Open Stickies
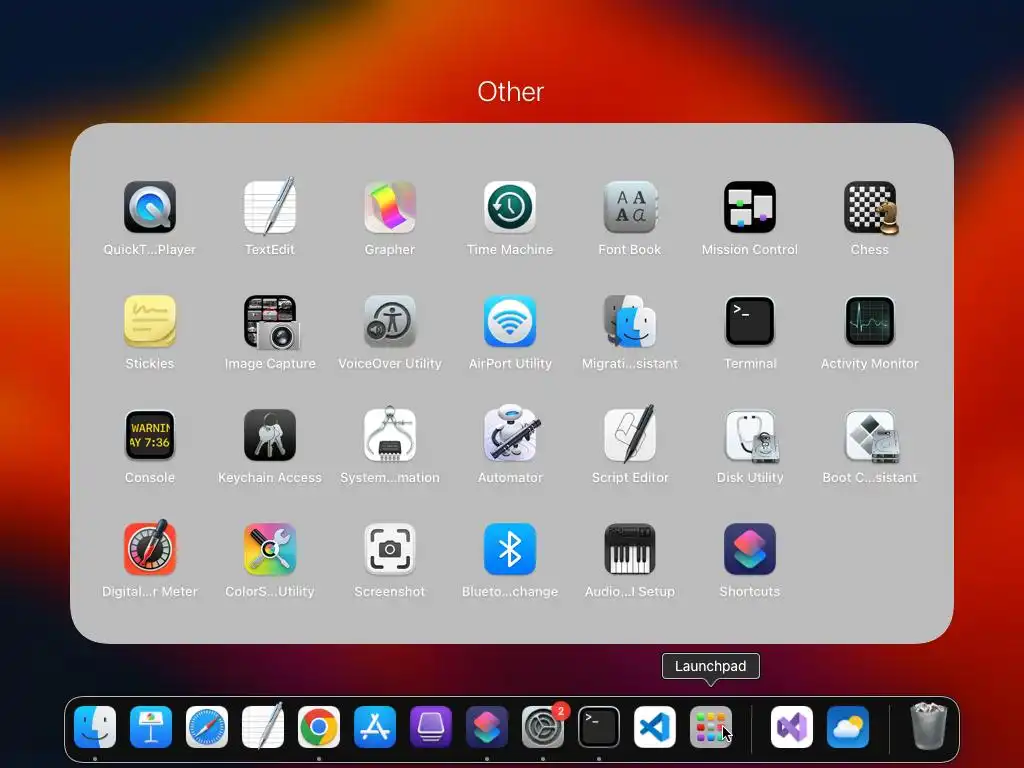Viewport: 1024px width, 768px height. coord(150,321)
